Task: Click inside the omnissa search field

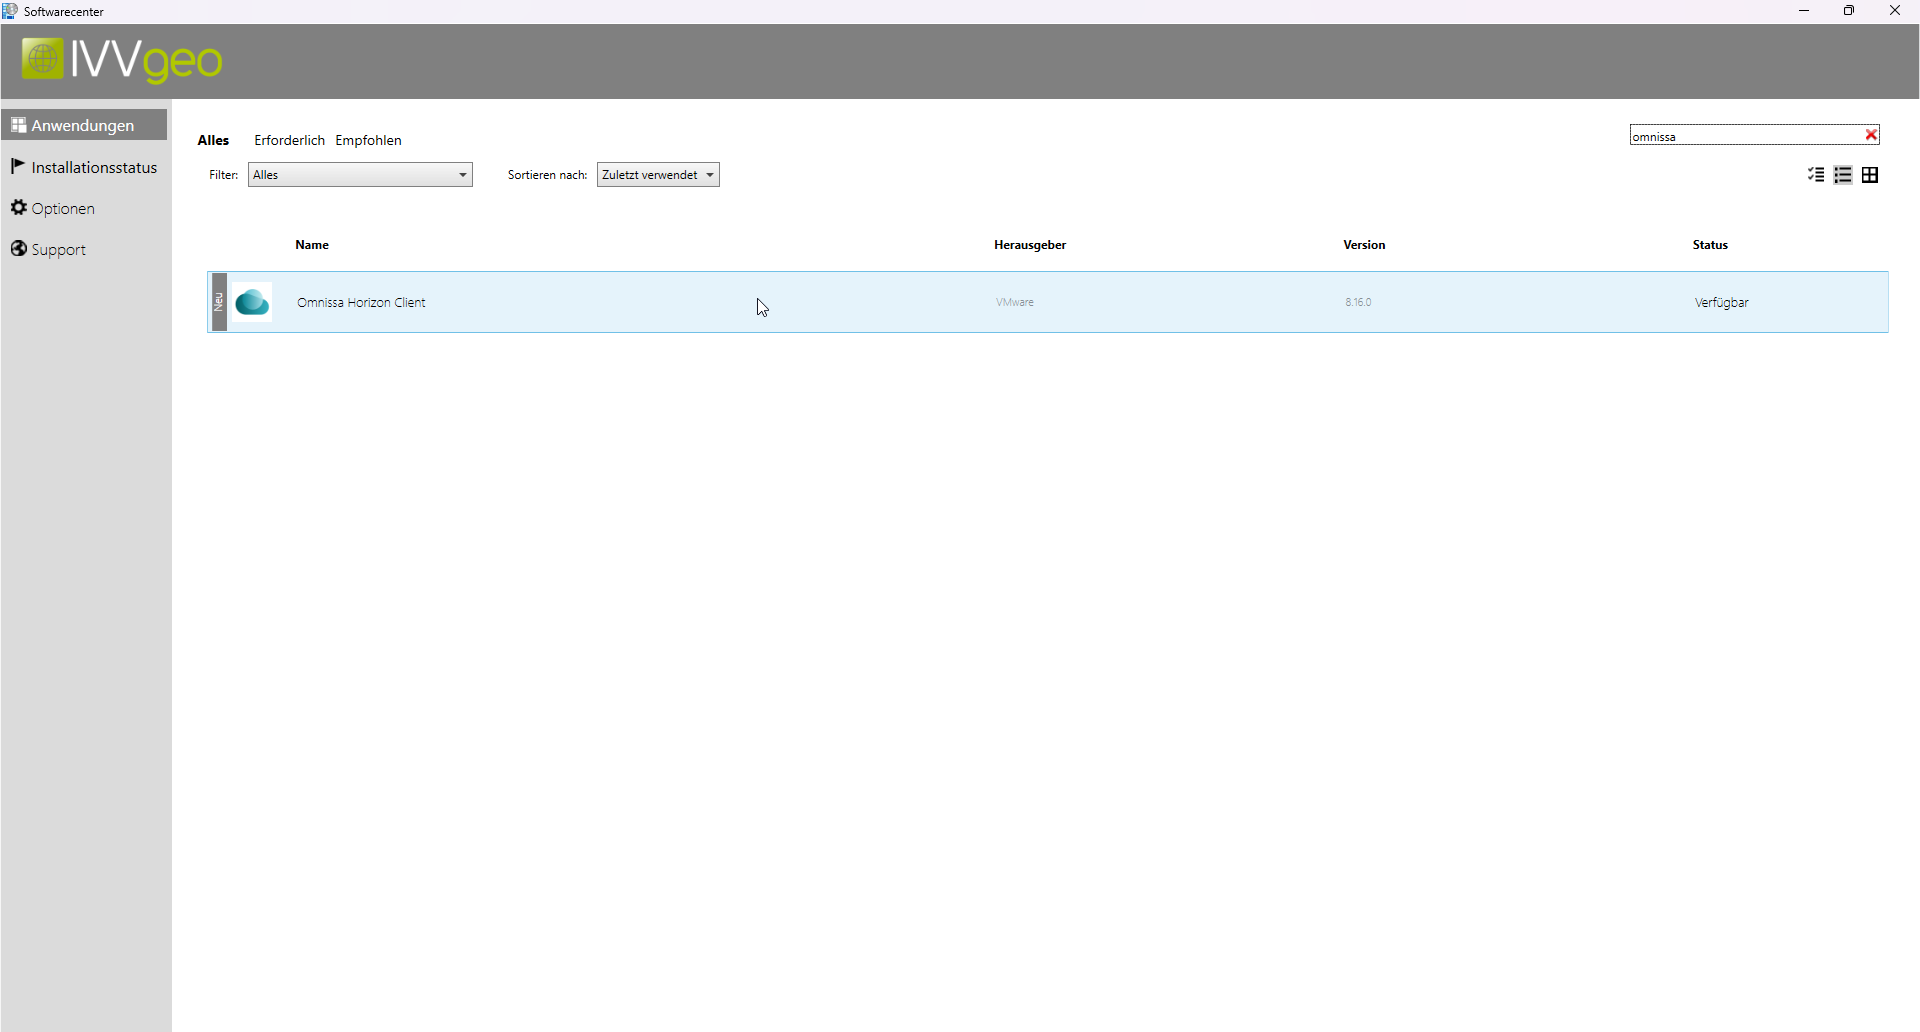Action: tap(1744, 136)
